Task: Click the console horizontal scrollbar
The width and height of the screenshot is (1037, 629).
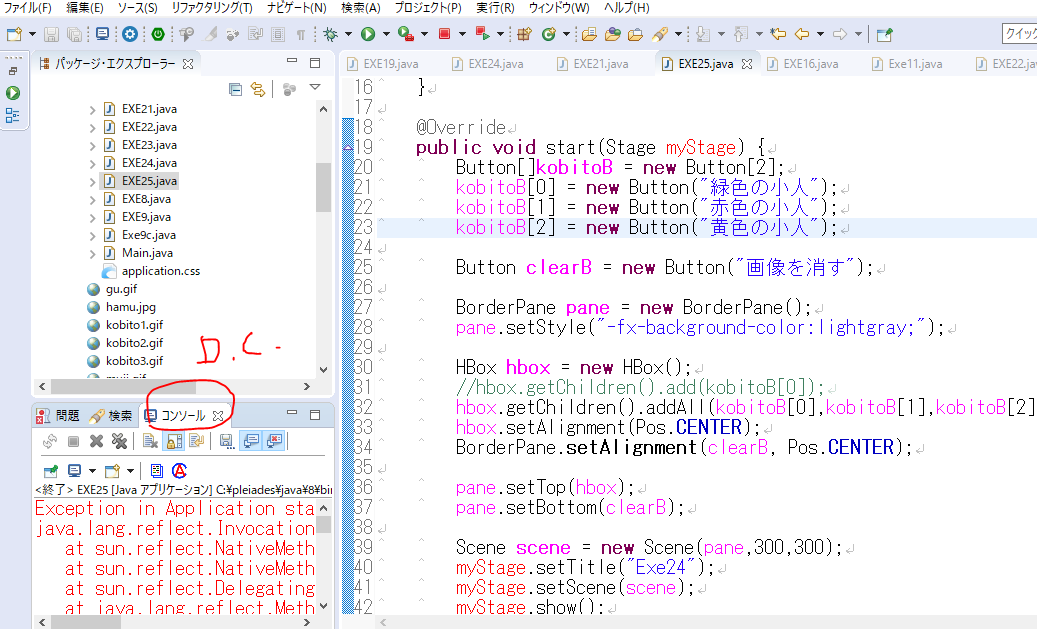Action: pos(86,622)
